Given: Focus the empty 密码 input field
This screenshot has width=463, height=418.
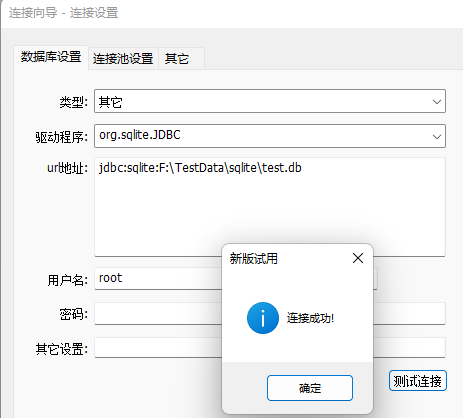Looking at the screenshot, I should 158,313.
